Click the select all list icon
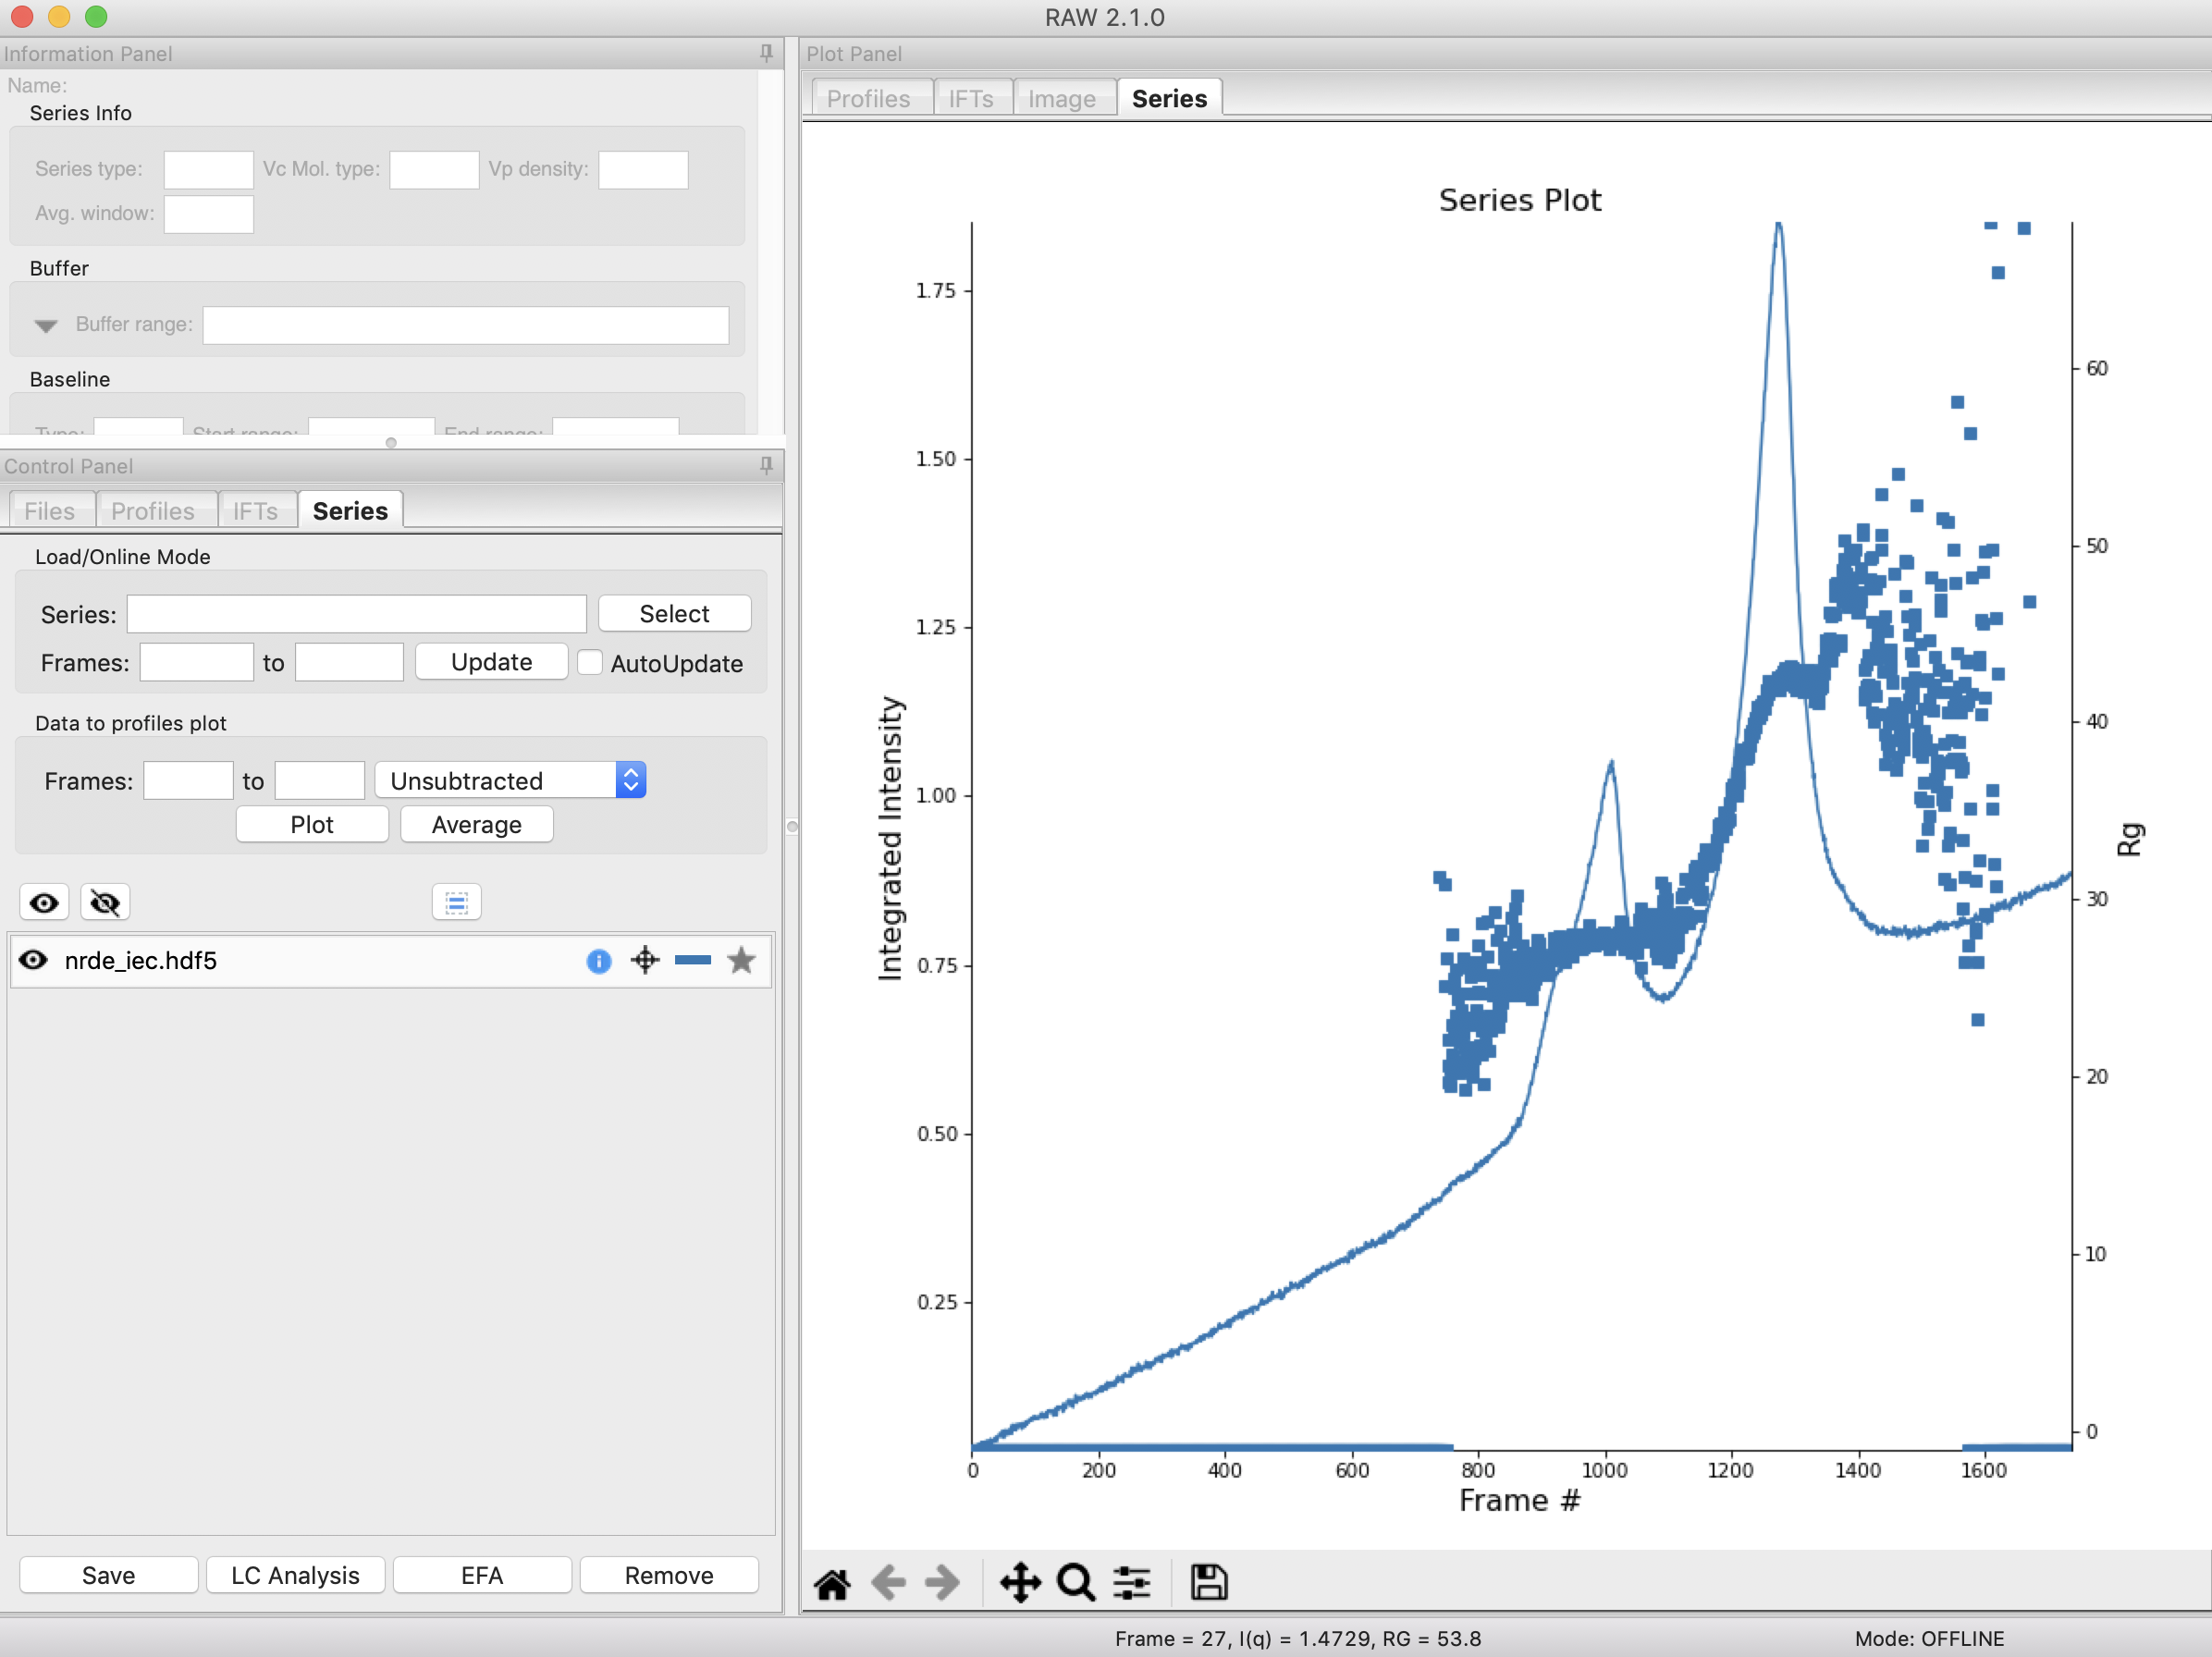The image size is (2212, 1657). click(x=456, y=903)
